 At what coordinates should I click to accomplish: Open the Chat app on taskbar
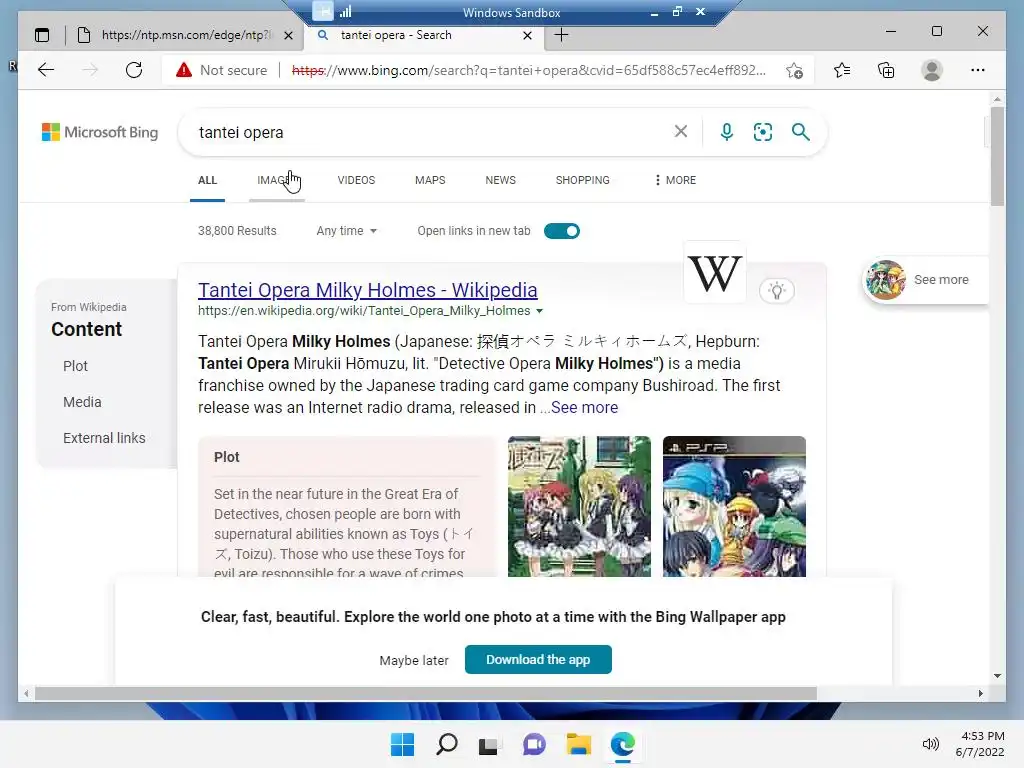point(534,744)
